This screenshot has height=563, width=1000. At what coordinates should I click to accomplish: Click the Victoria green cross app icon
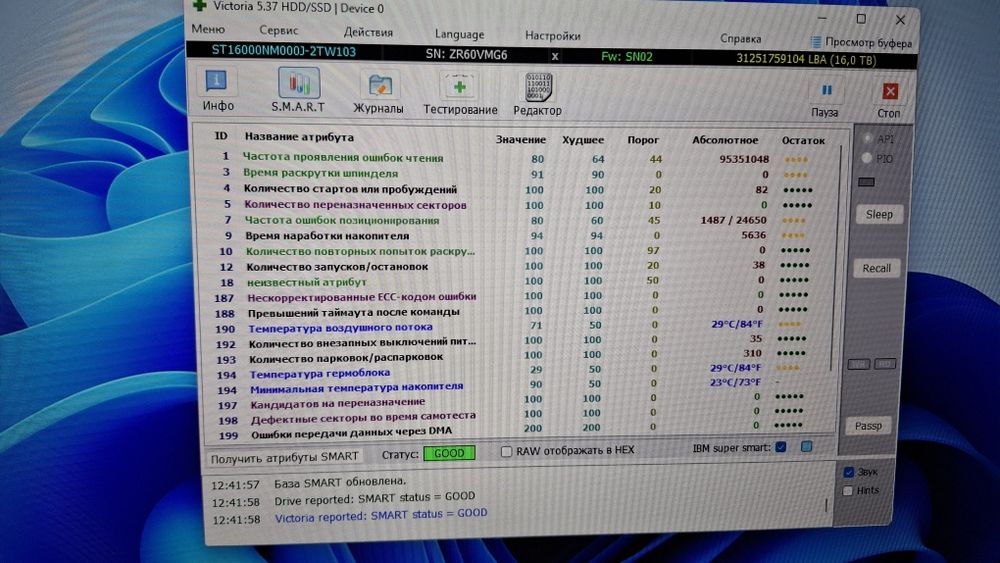click(200, 6)
